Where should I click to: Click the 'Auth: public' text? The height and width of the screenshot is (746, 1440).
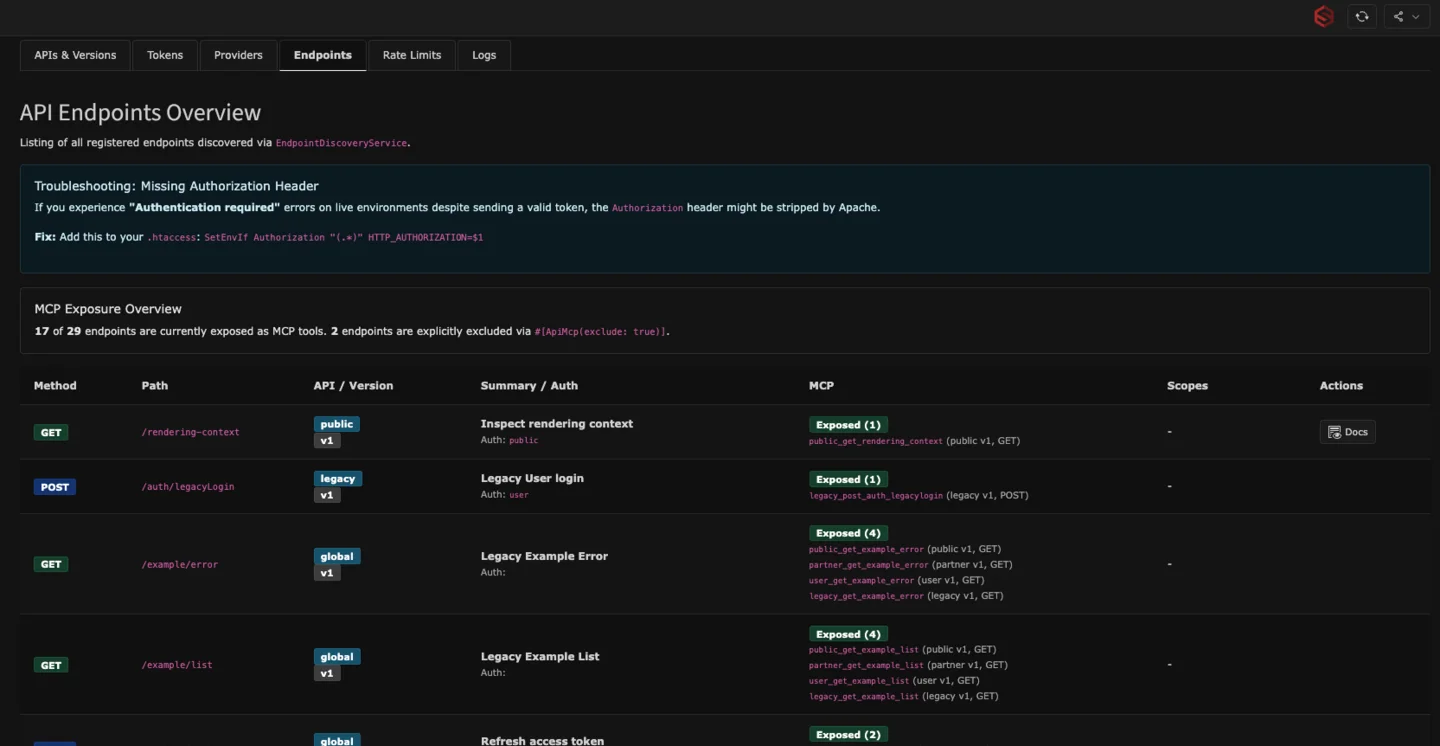tap(509, 440)
